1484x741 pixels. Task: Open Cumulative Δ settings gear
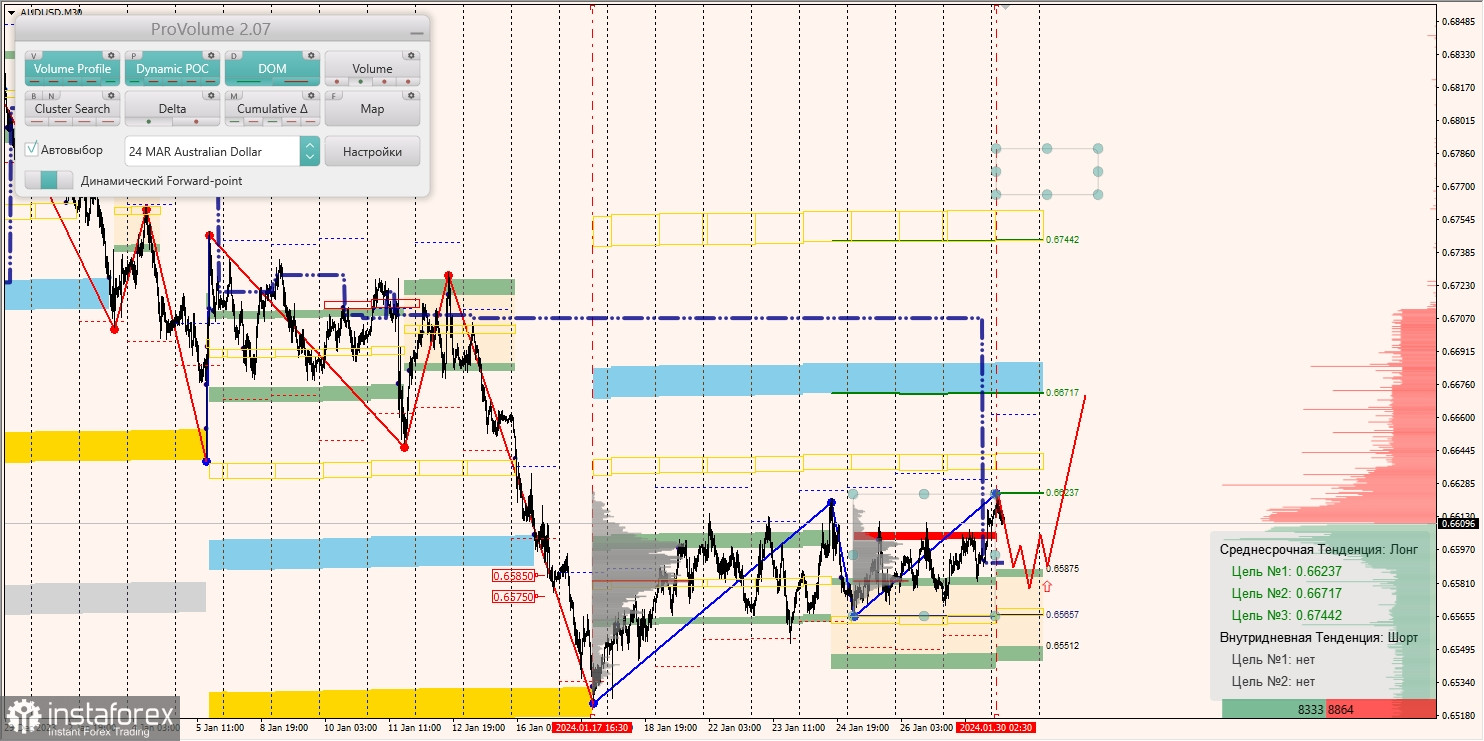click(311, 96)
